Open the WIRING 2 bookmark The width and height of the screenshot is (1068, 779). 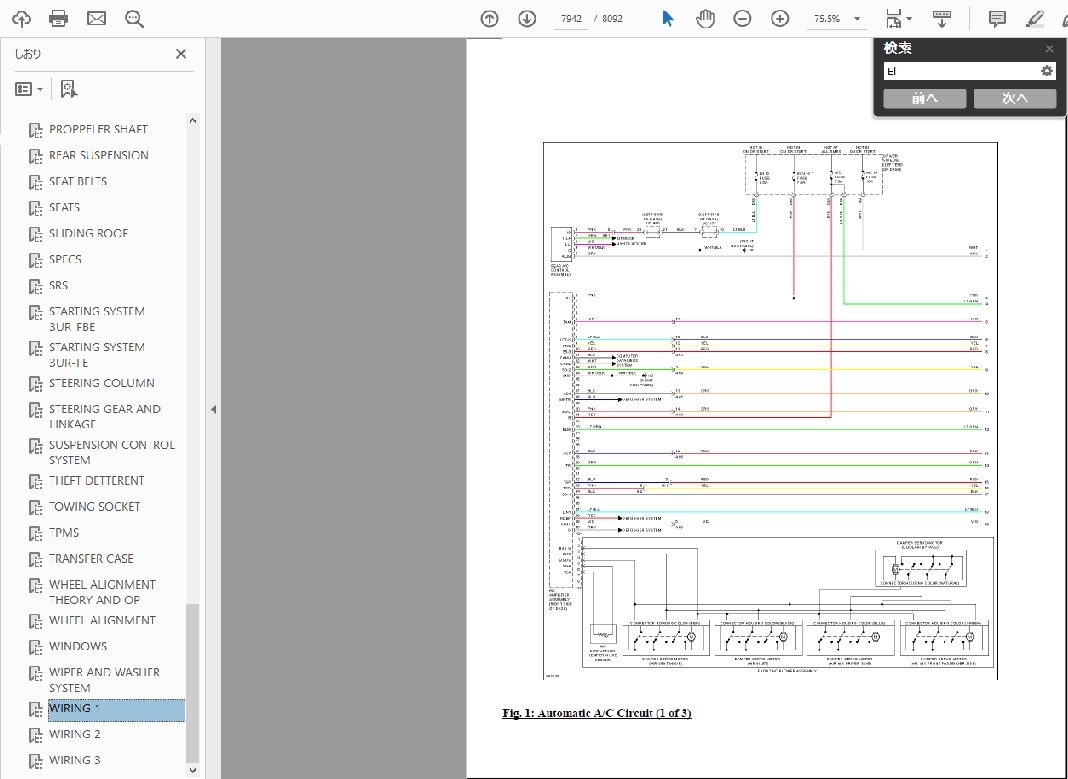pyautogui.click(x=75, y=734)
